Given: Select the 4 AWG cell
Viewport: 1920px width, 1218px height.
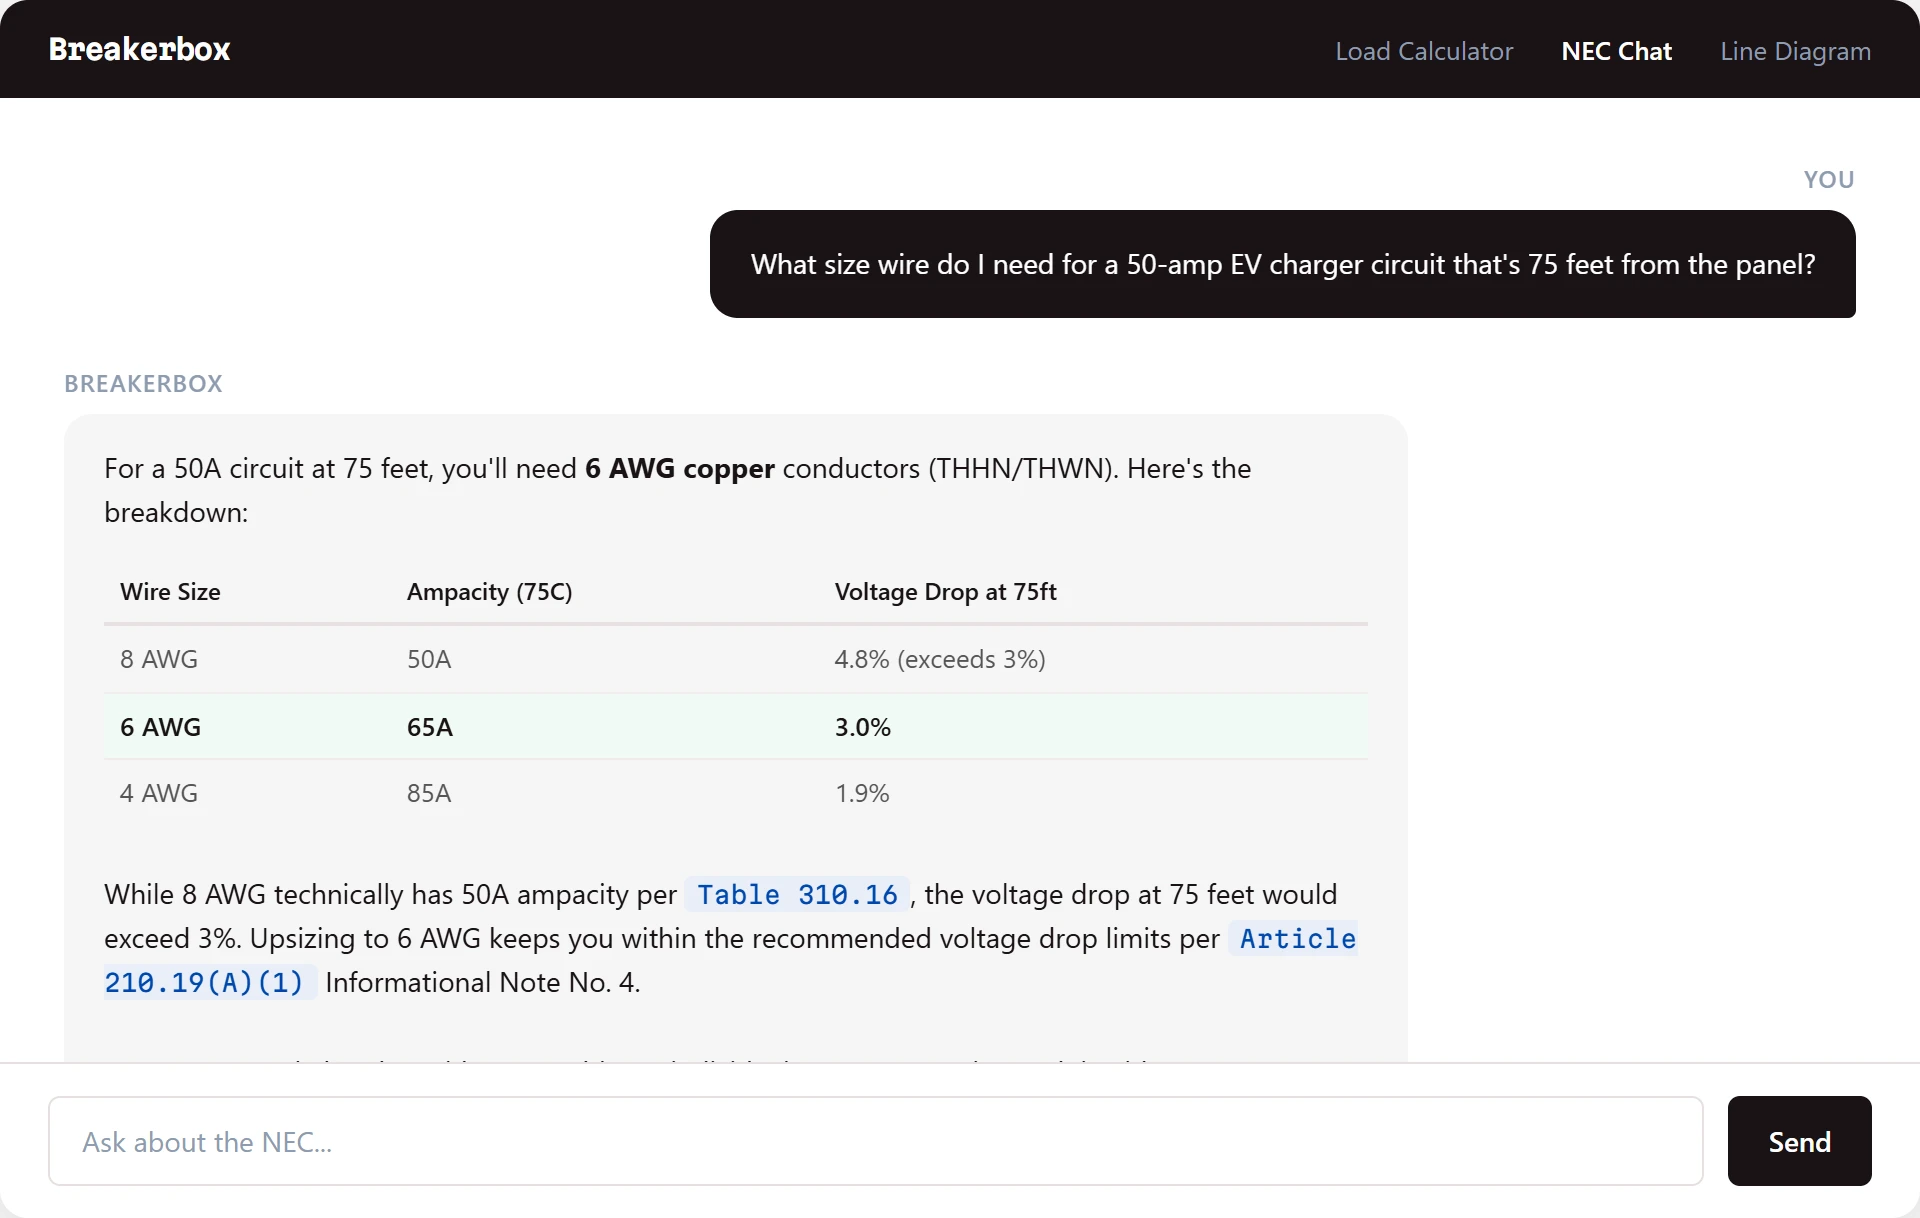Looking at the screenshot, I should click(159, 793).
